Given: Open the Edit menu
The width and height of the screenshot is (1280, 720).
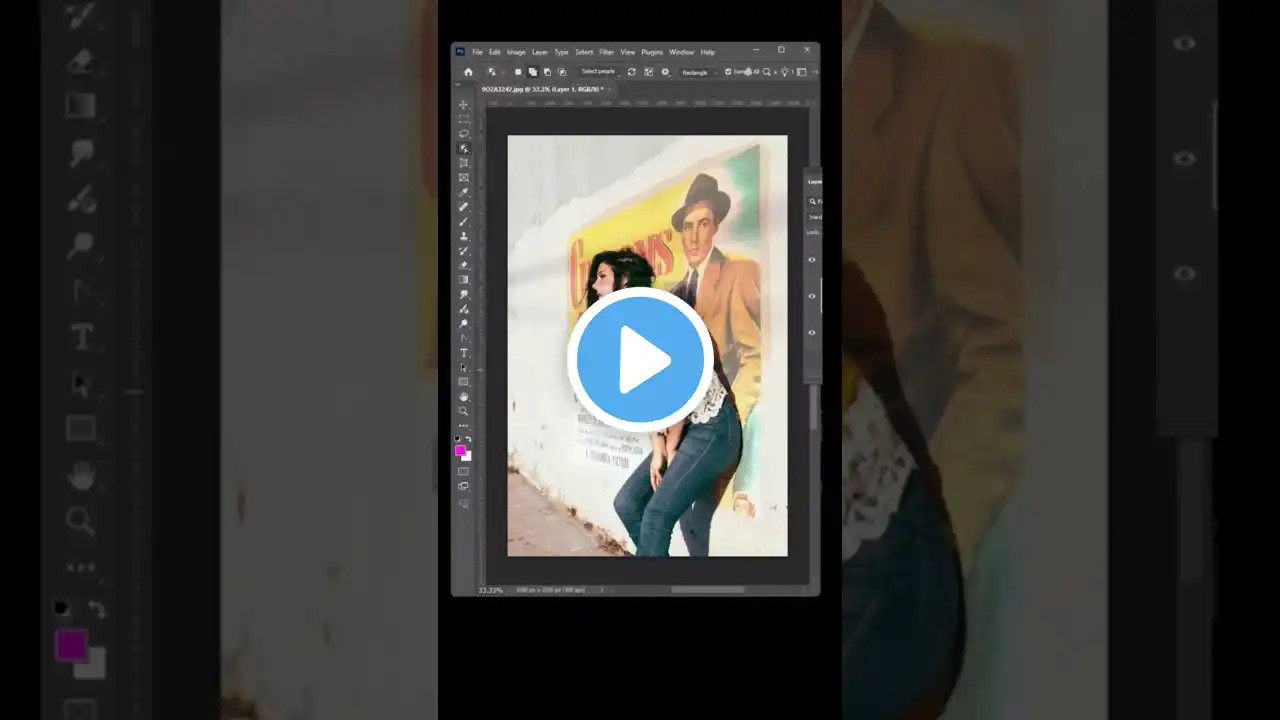Looking at the screenshot, I should pos(495,52).
